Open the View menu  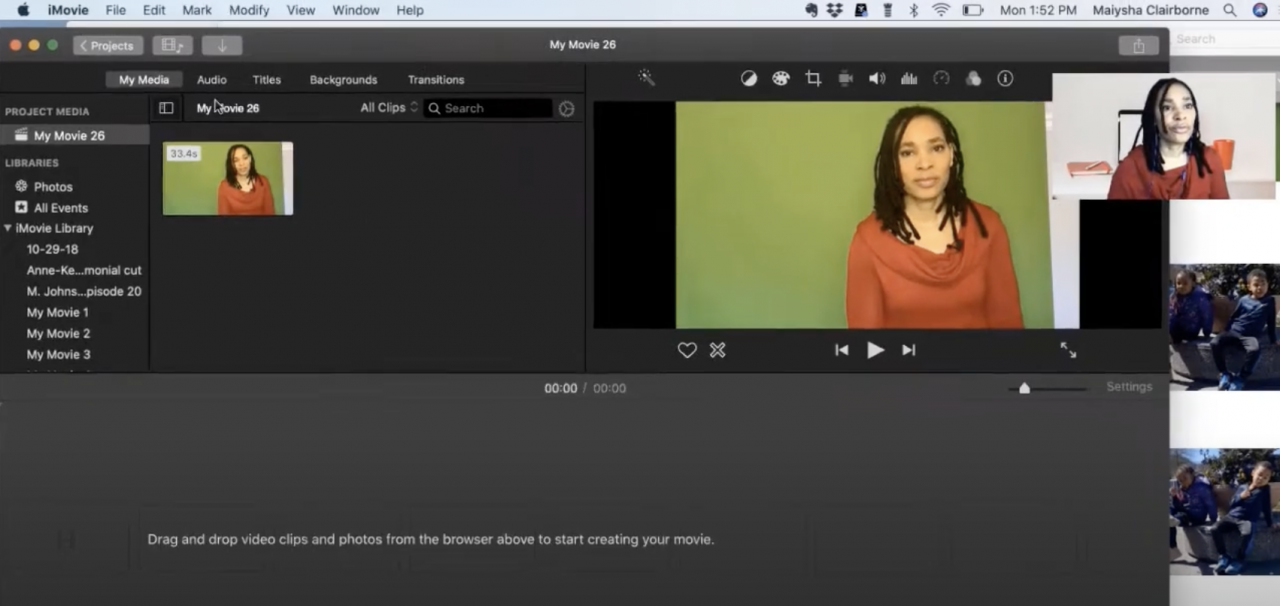pos(301,10)
